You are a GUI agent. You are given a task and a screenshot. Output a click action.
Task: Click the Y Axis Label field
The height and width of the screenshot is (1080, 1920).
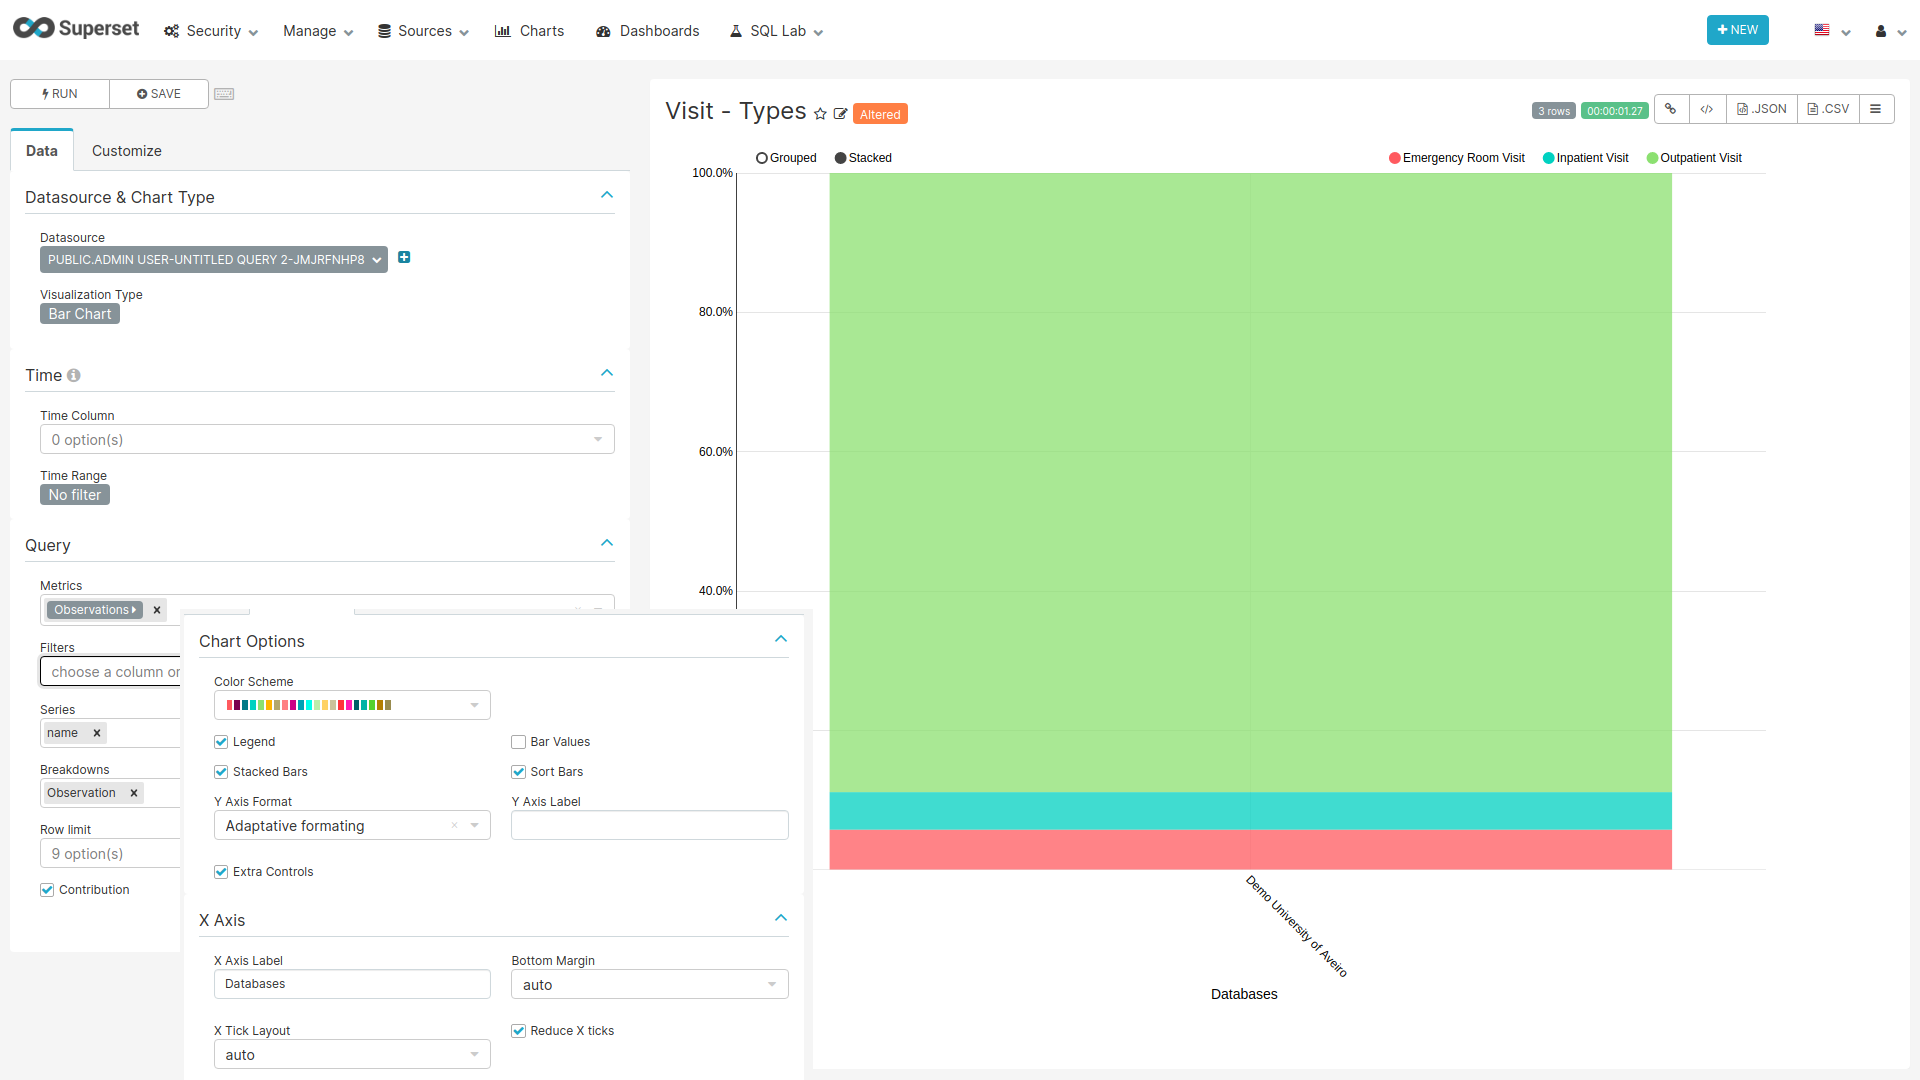(x=650, y=826)
